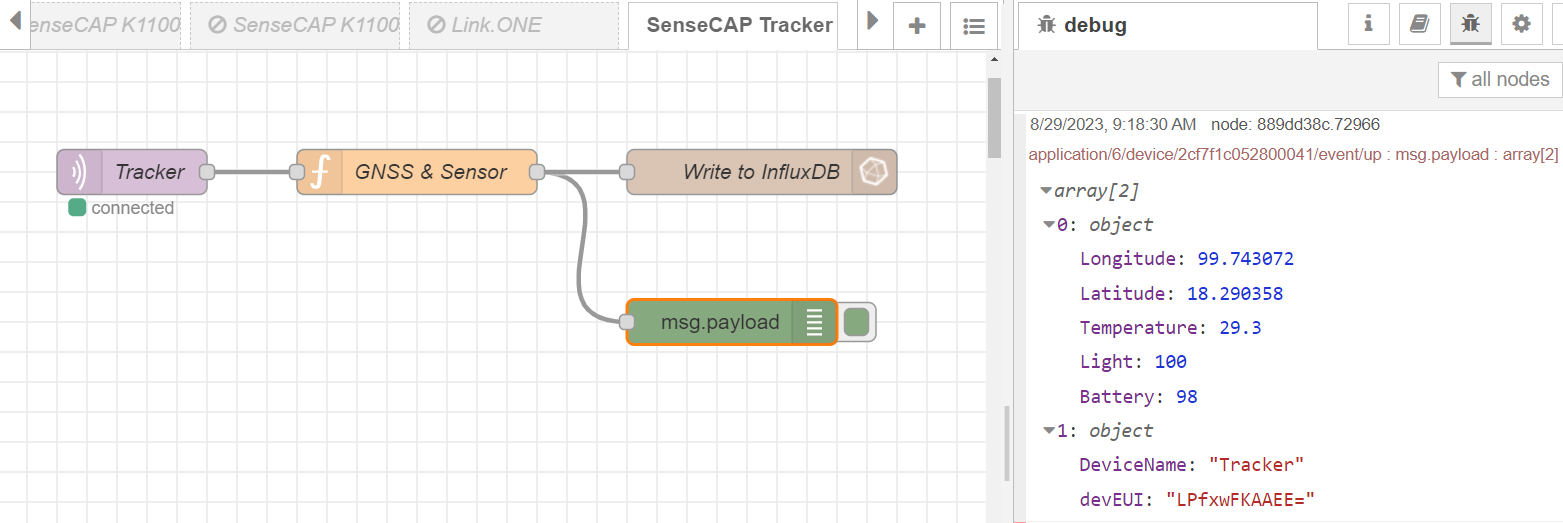Select the msg.payload debug node

[x=732, y=322]
